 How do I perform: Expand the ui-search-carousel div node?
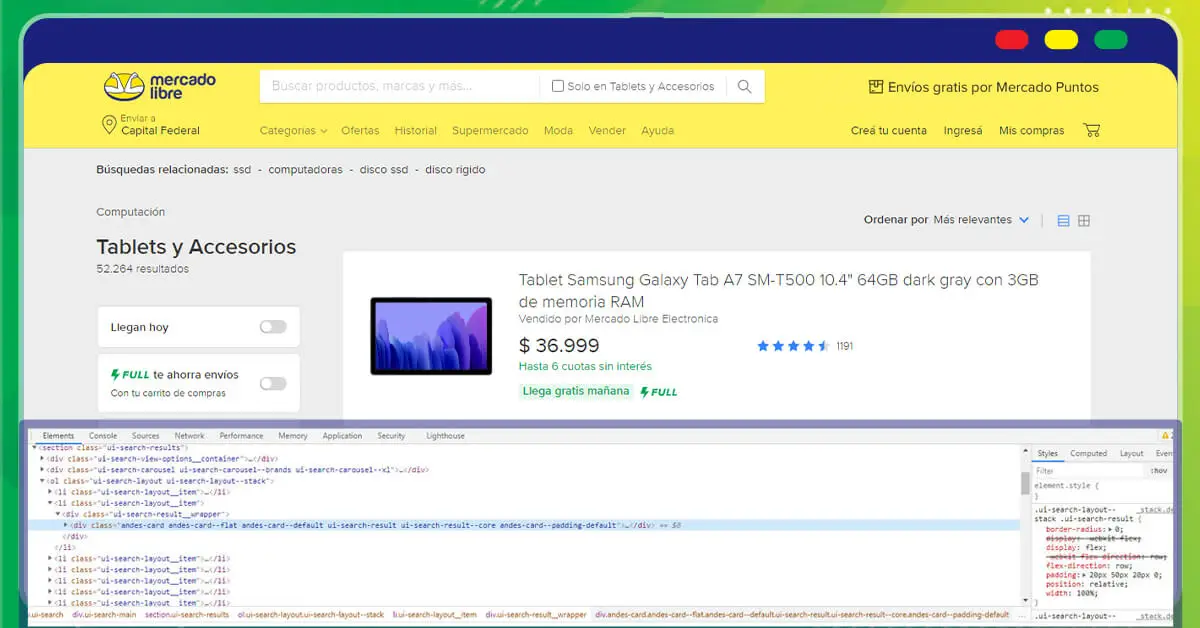pyautogui.click(x=43, y=469)
